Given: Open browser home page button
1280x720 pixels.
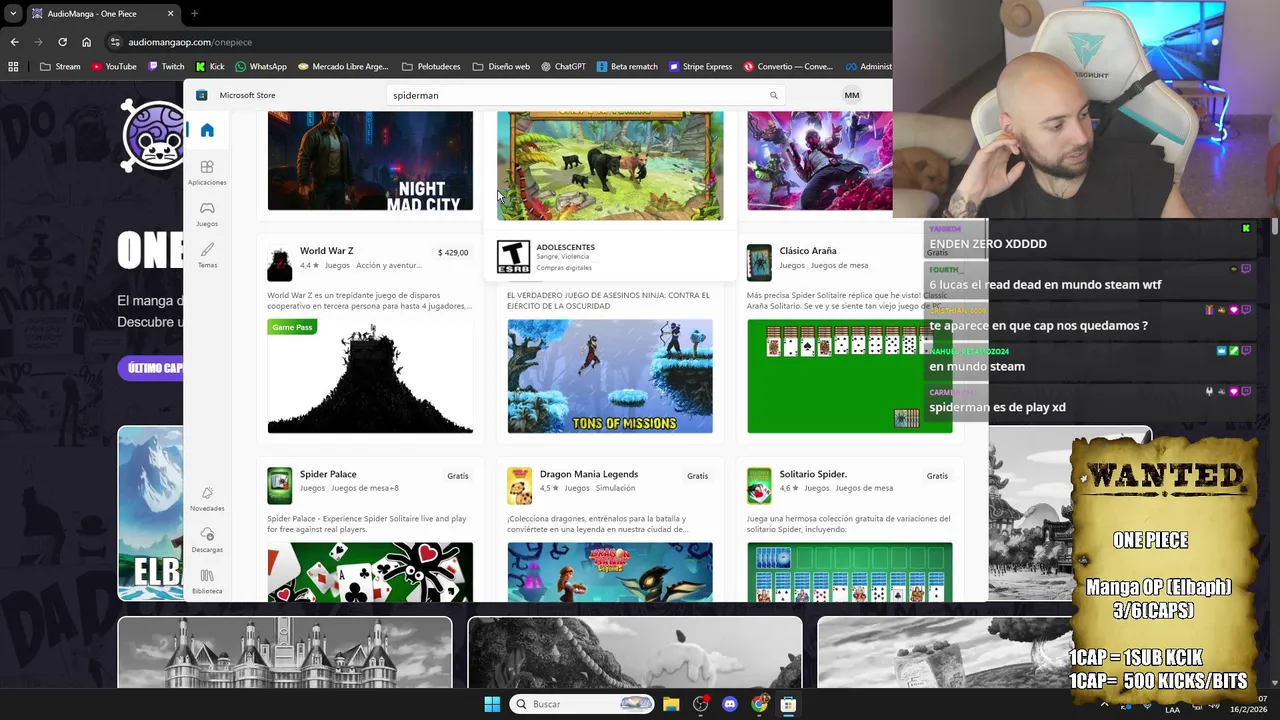Looking at the screenshot, I should pos(86,42).
